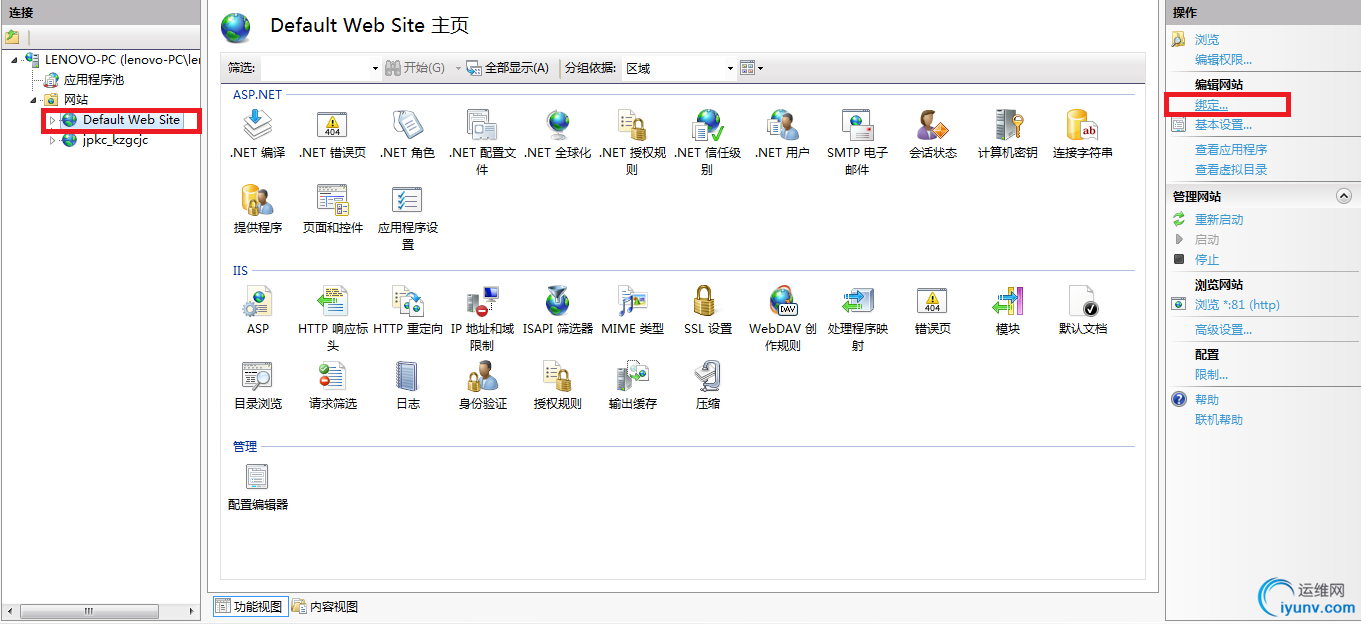Switch to 功能视图 tab
This screenshot has width=1361, height=624.
click(250, 606)
